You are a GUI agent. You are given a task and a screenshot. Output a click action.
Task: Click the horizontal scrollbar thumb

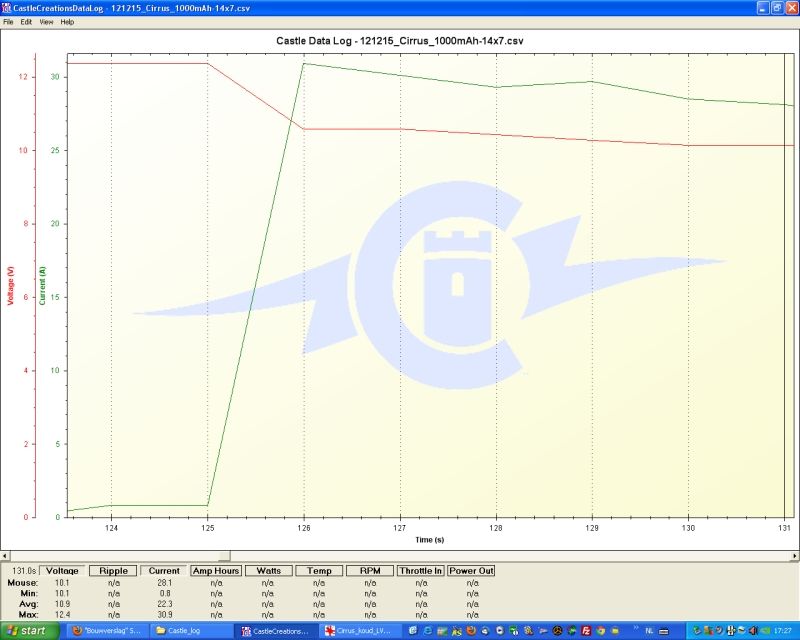pyautogui.click(x=224, y=556)
